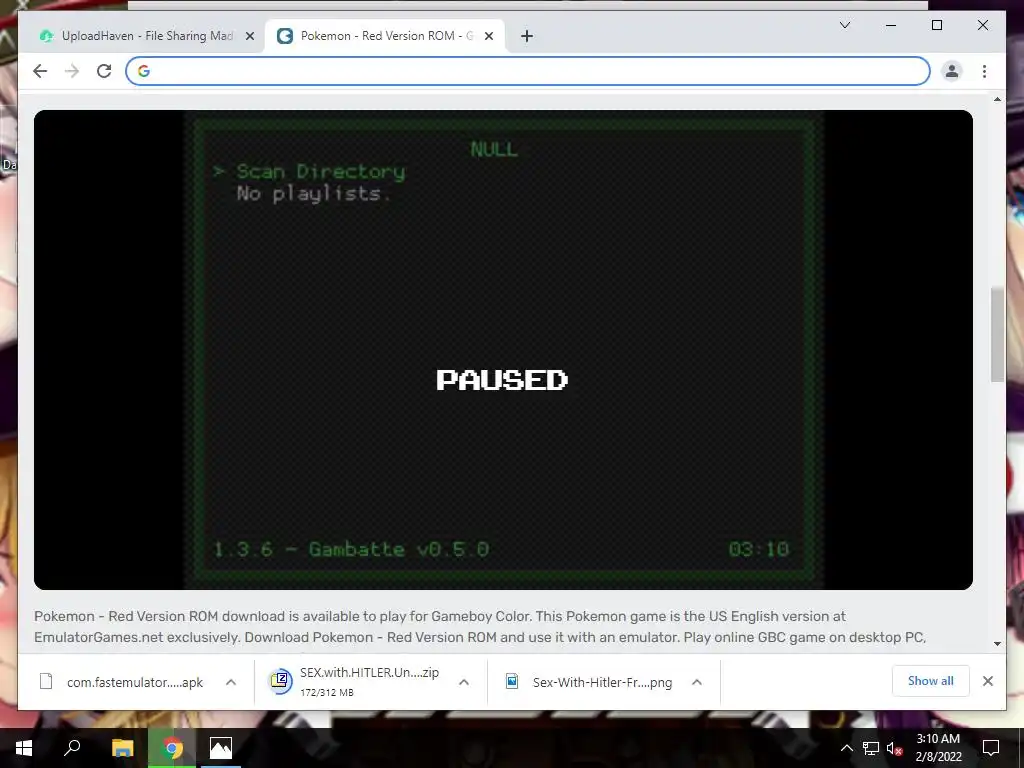The width and height of the screenshot is (1024, 768).
Task: Open the notification center icon
Action: [991, 748]
